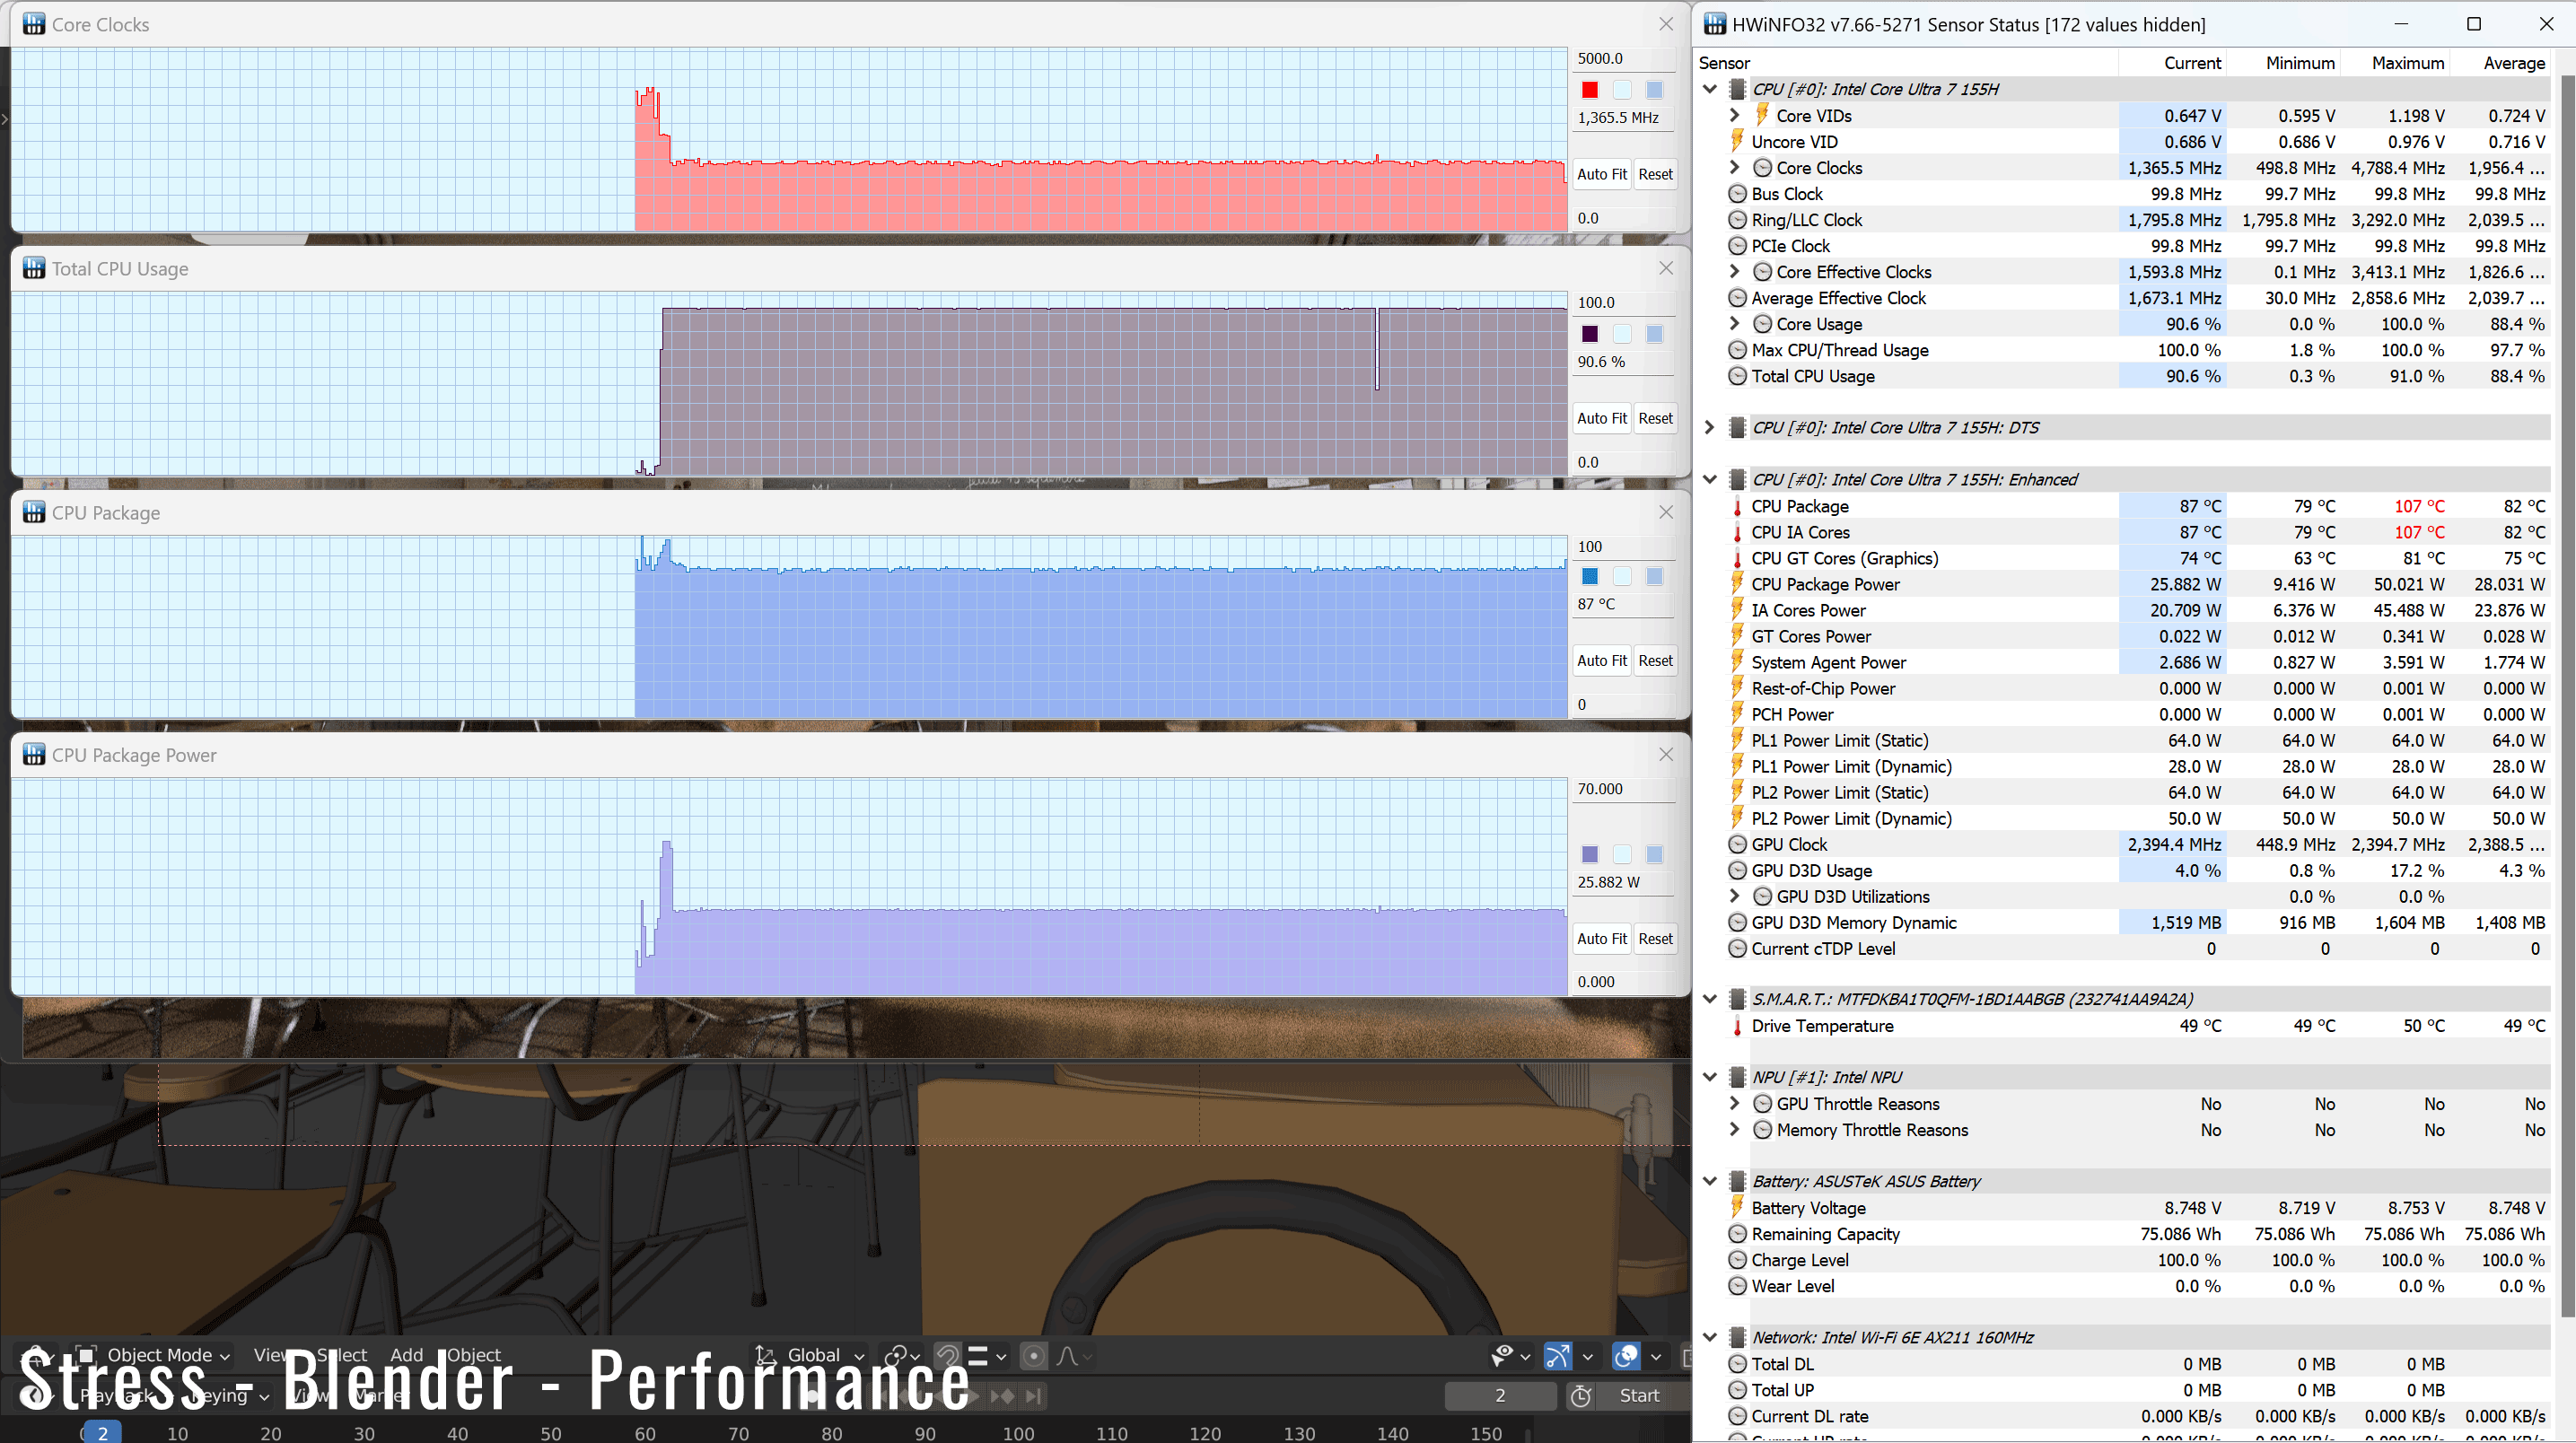This screenshot has width=2576, height=1443.
Task: Click the thermometer icon beside CPU GT Cores
Action: [x=1737, y=558]
